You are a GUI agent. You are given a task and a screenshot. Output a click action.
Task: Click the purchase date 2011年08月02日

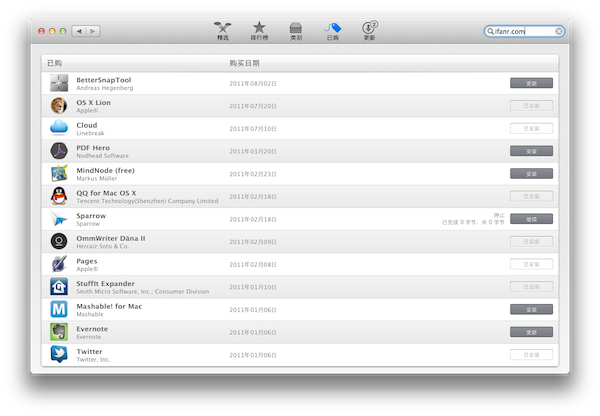[x=253, y=83]
